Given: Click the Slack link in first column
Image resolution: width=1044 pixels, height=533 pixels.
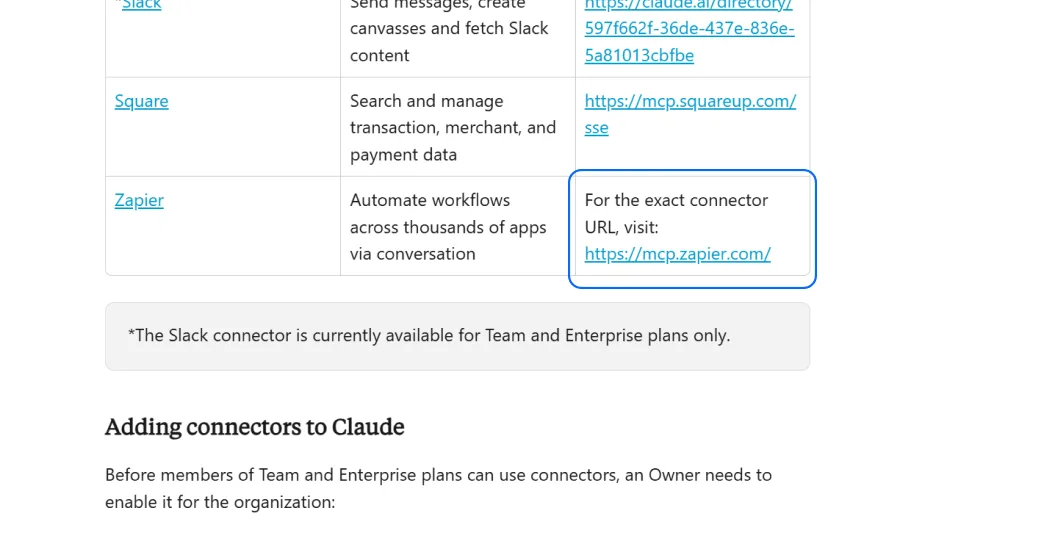Looking at the screenshot, I should (141, 5).
